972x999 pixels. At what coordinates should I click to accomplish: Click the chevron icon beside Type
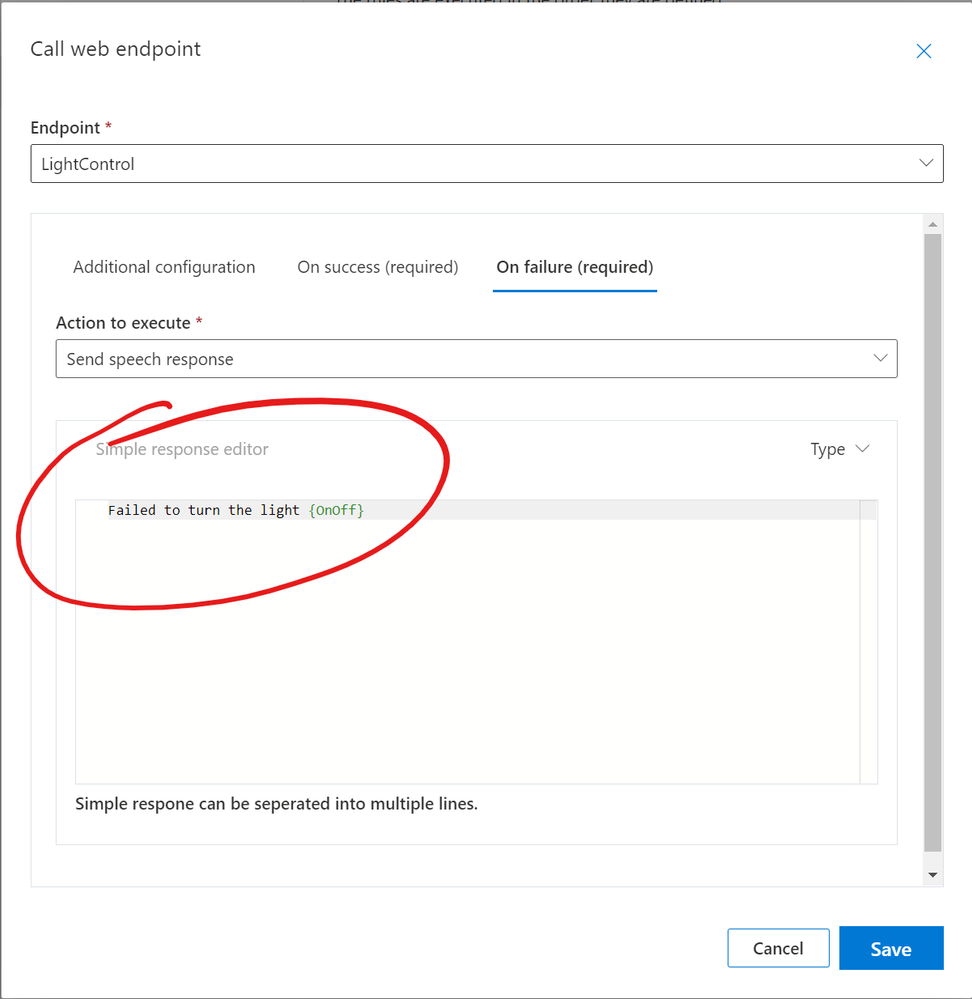863,449
